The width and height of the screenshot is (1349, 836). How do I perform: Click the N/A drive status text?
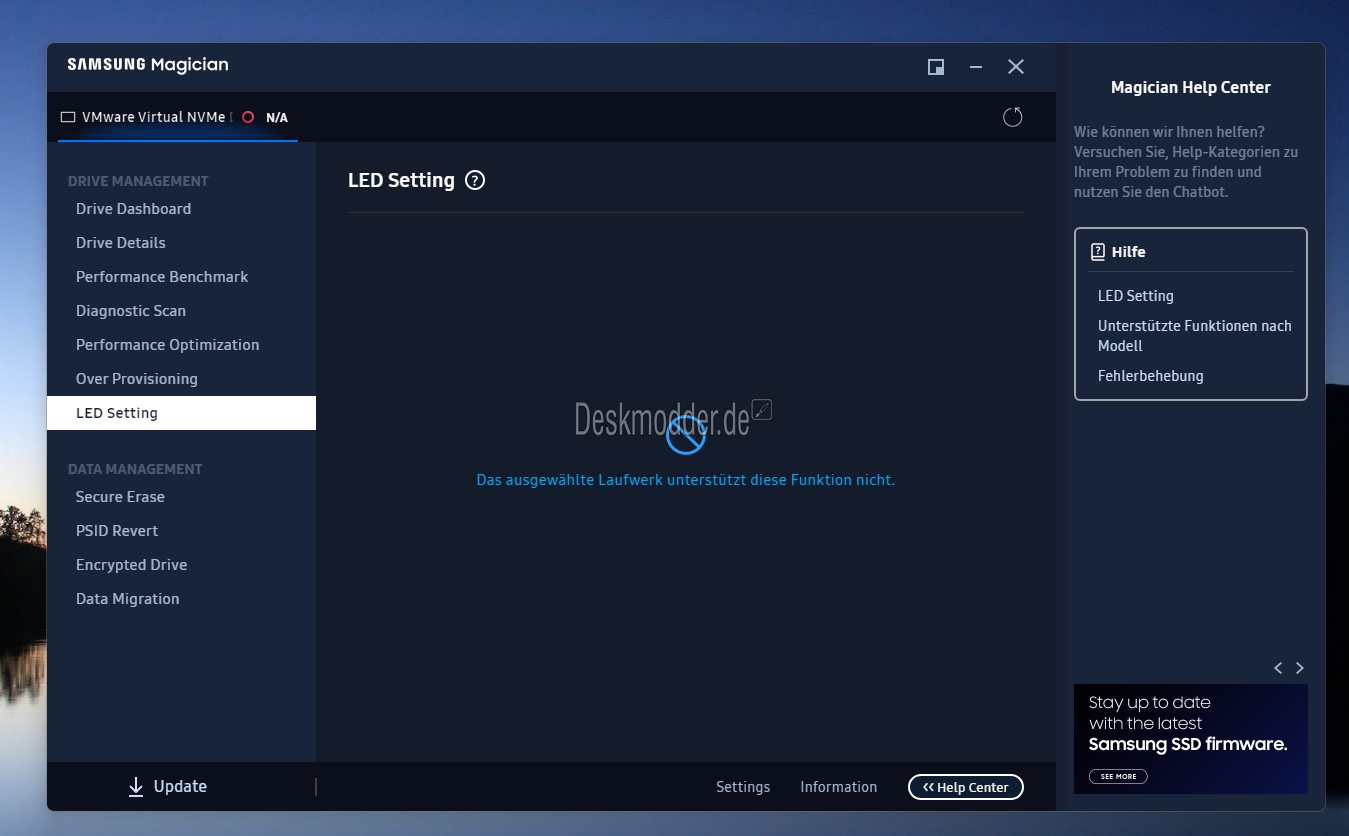277,118
